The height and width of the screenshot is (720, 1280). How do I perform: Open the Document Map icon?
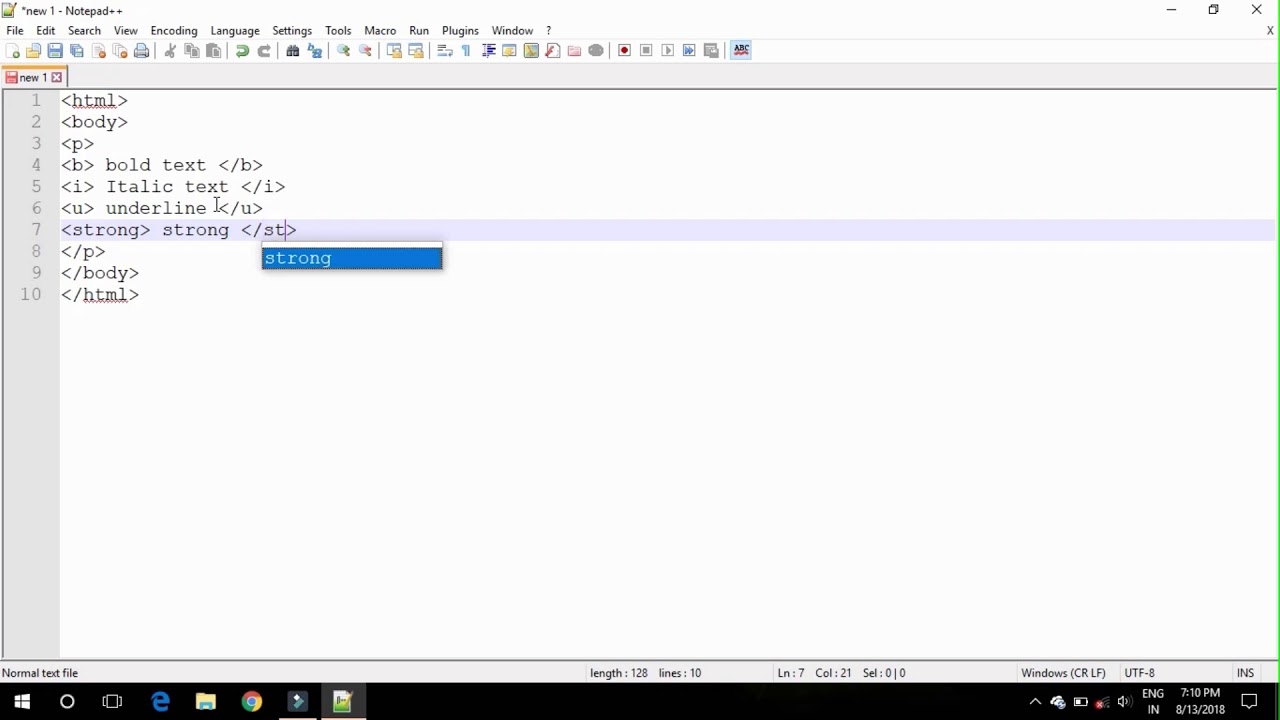pyautogui.click(x=531, y=51)
